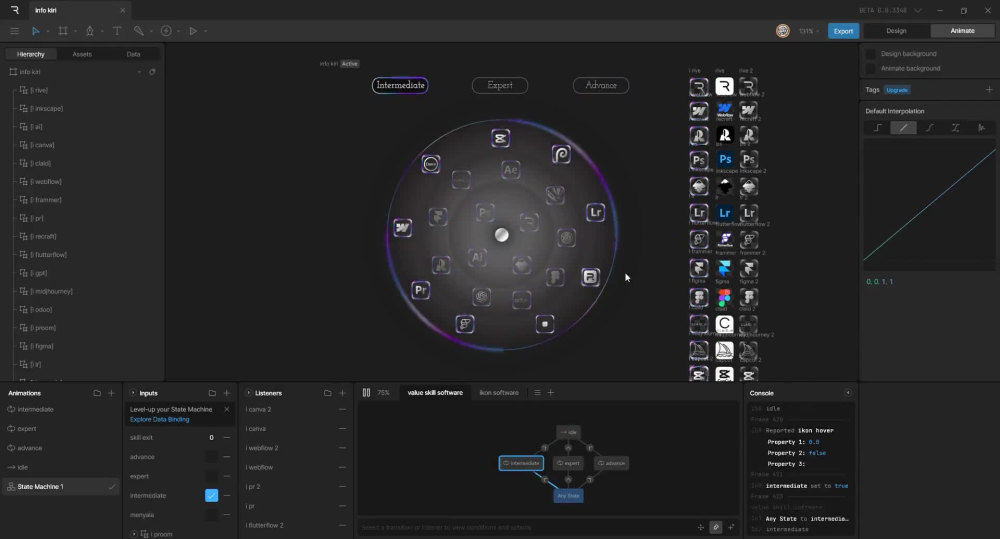
Task: Switch to Design mode
Action: tap(896, 31)
